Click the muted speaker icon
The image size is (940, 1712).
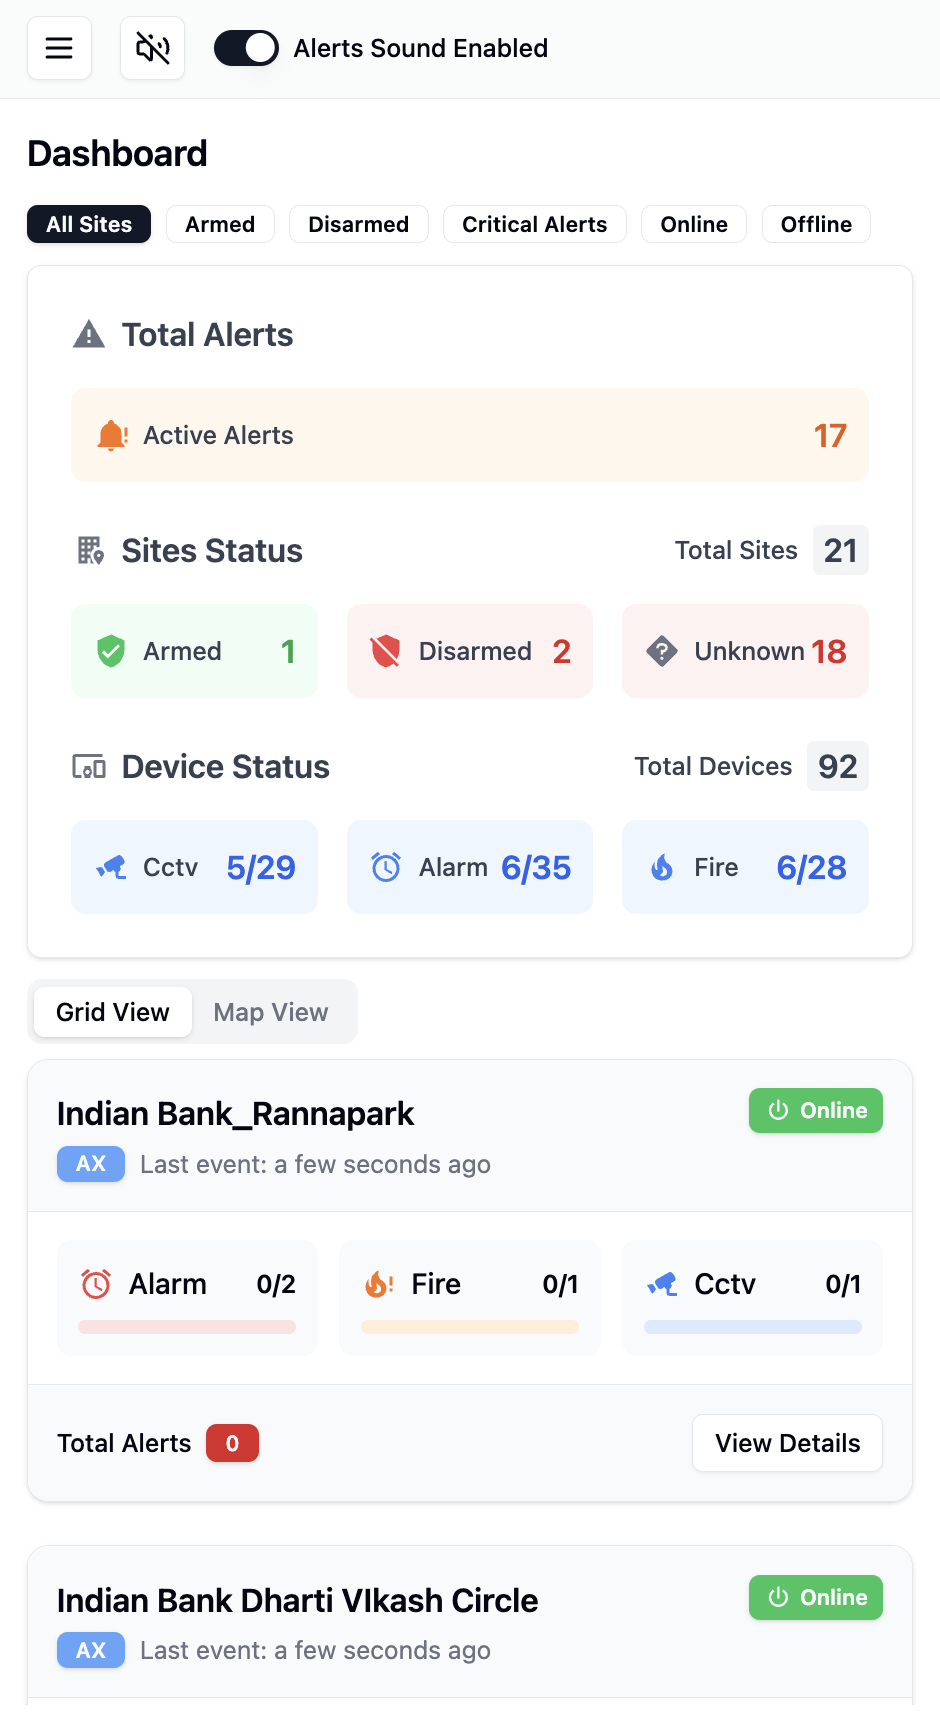[x=152, y=47]
